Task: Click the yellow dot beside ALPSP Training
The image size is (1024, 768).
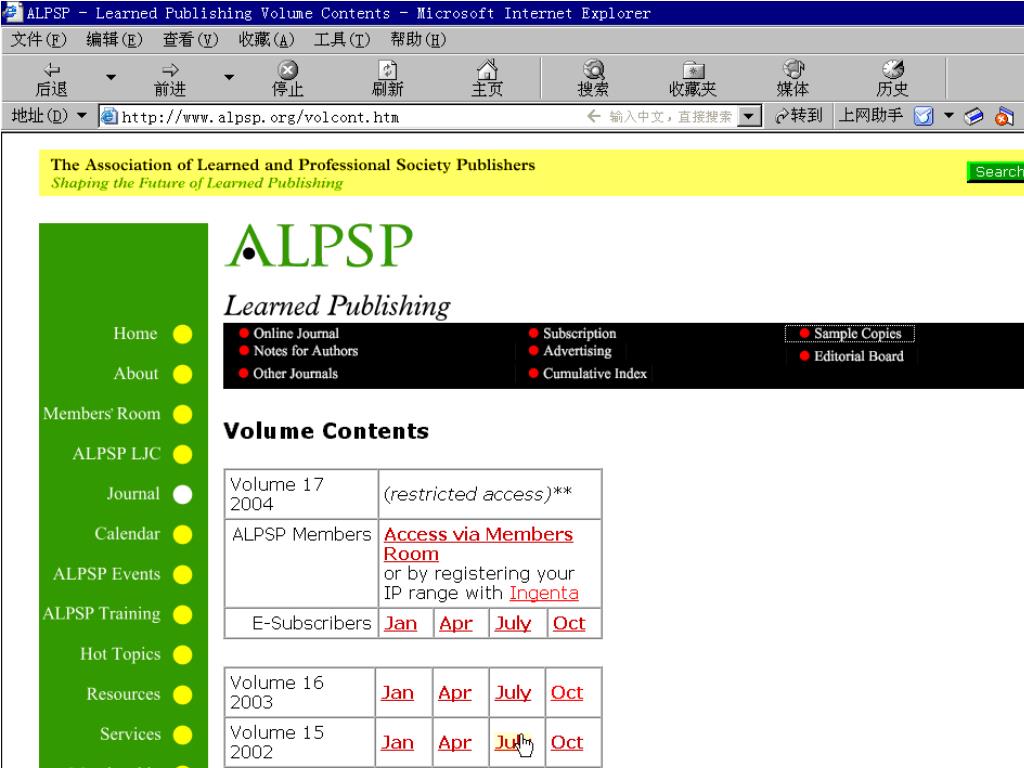Action: point(182,615)
